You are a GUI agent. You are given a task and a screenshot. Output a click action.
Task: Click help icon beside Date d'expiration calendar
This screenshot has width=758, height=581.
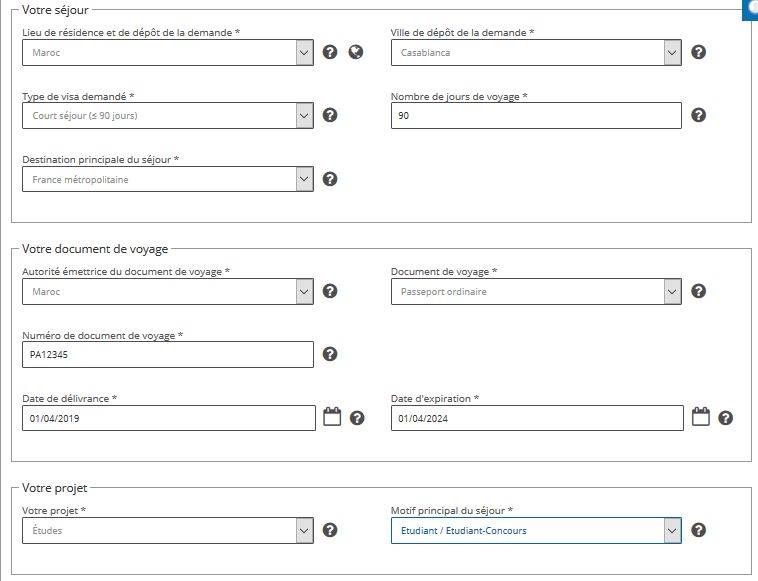(x=725, y=418)
